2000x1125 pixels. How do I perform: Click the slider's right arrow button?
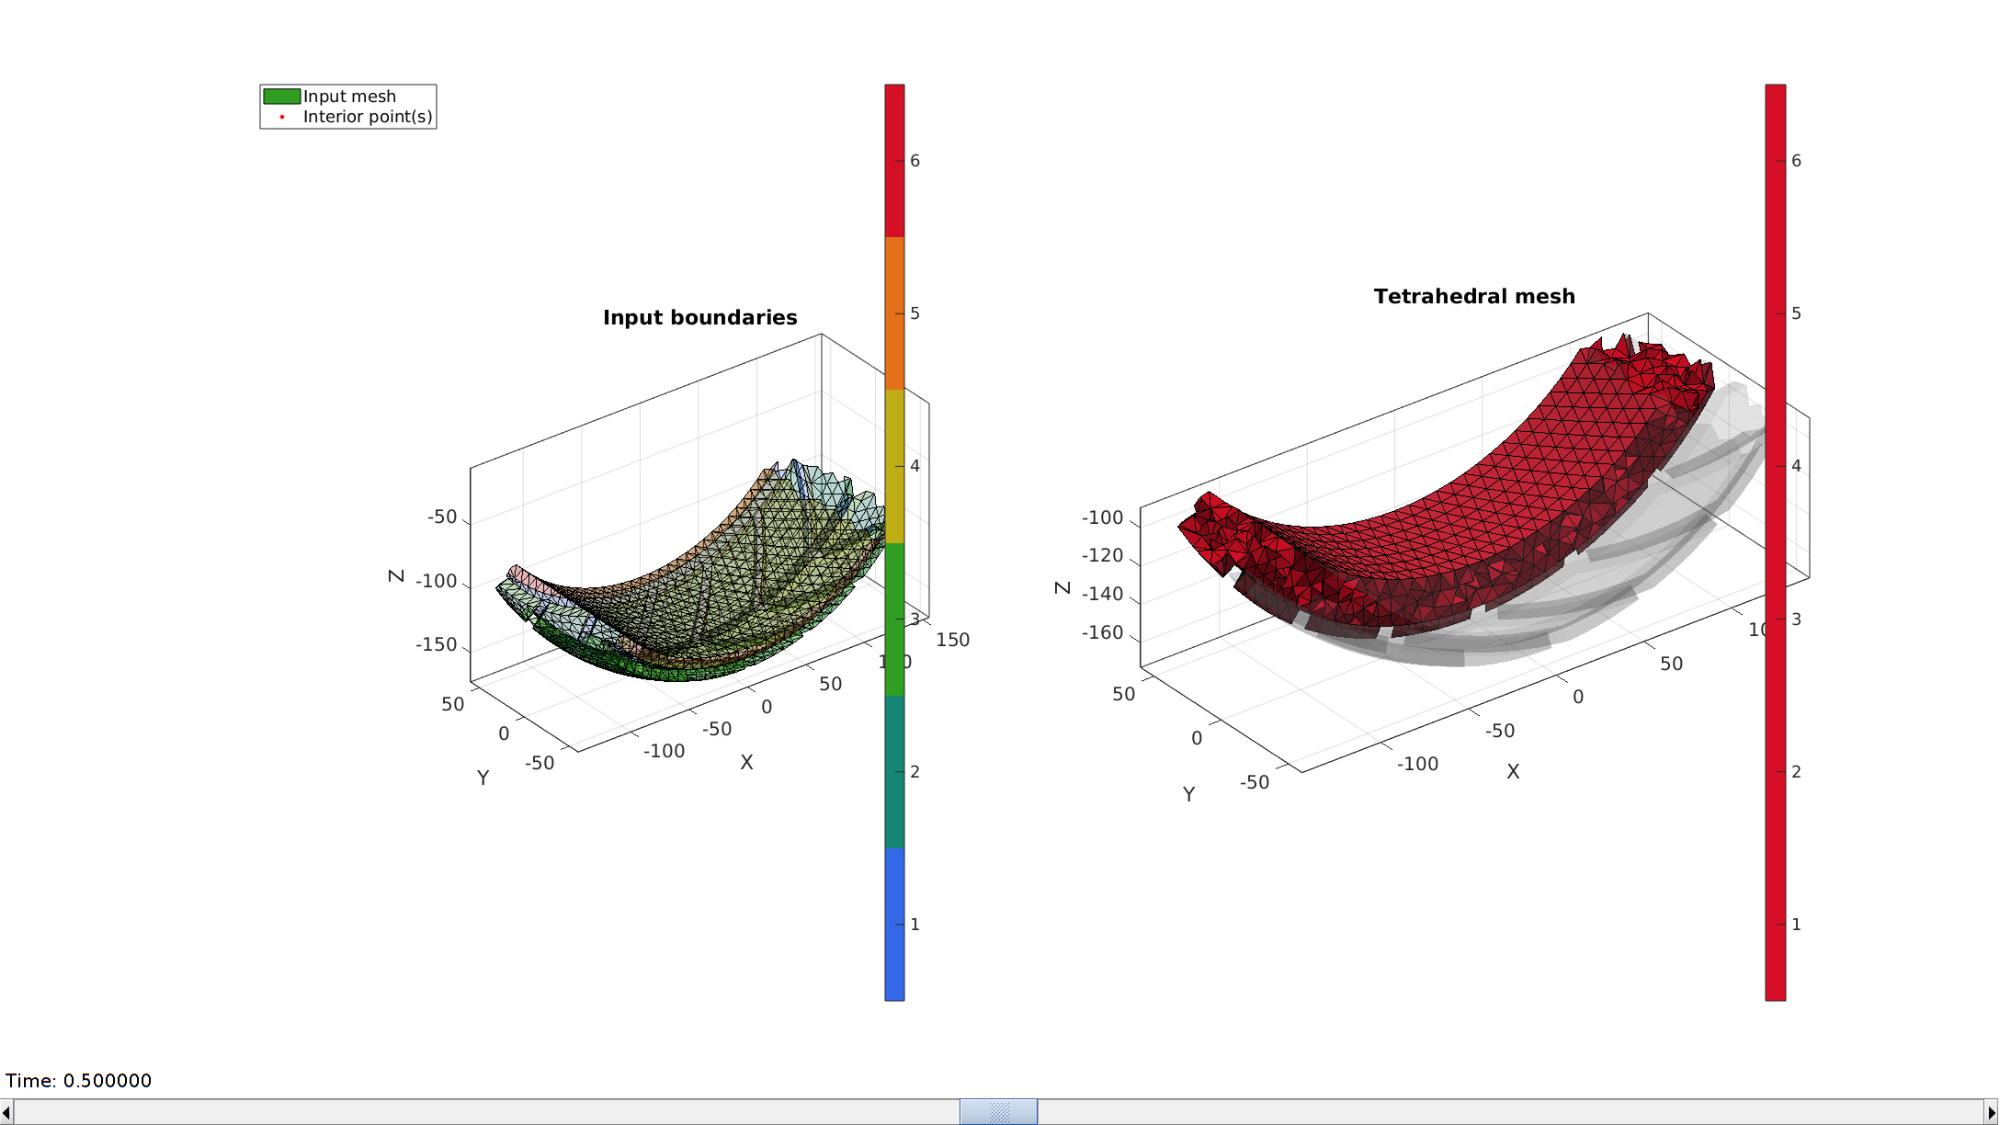point(1991,1111)
